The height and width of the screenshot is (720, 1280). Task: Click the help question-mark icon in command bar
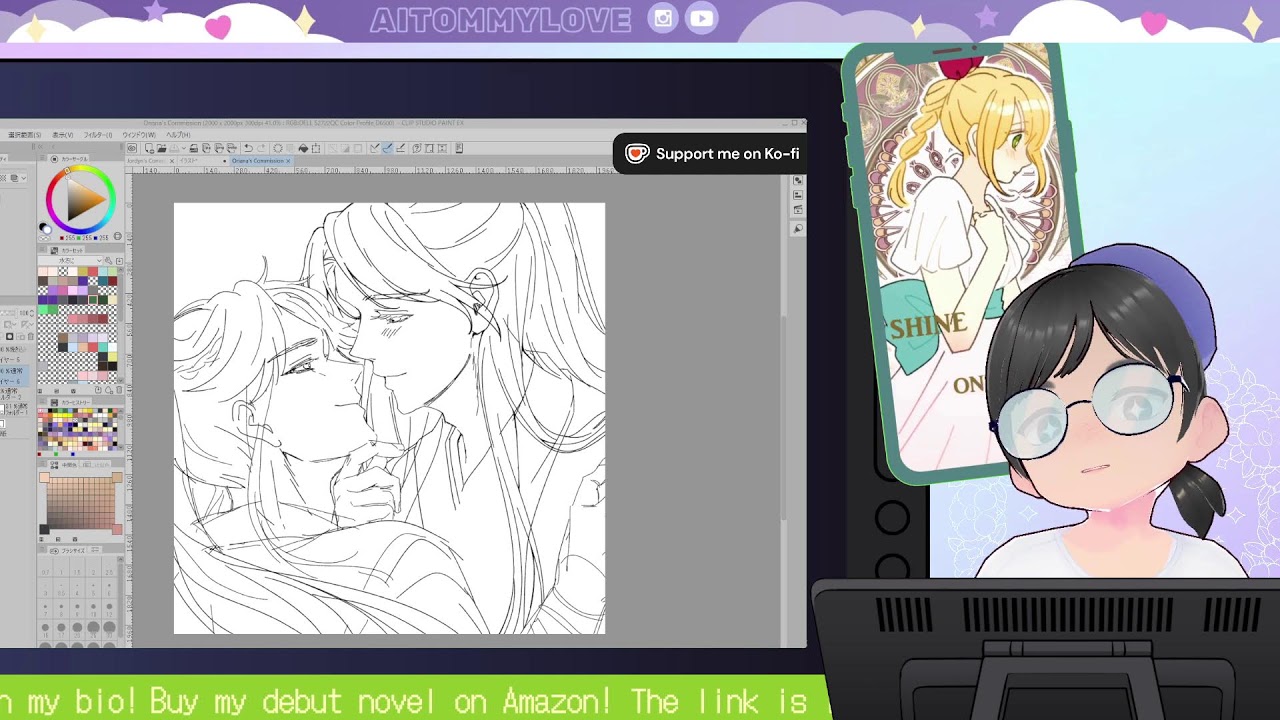pyautogui.click(x=416, y=148)
